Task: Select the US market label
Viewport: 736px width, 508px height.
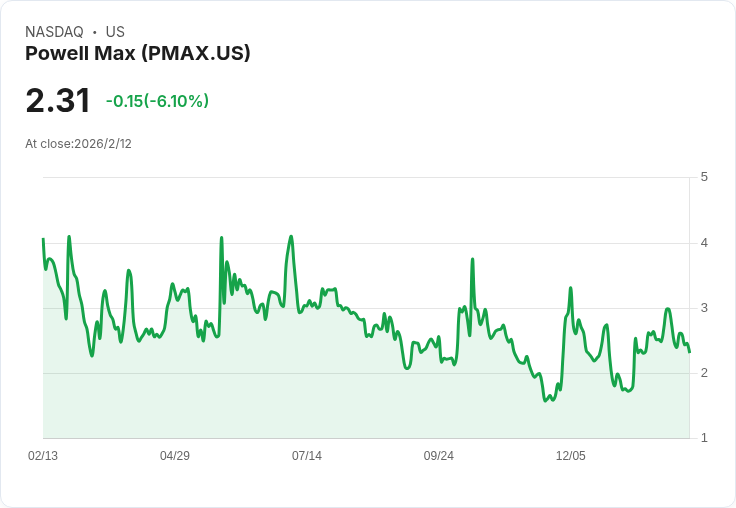Action: 115,32
